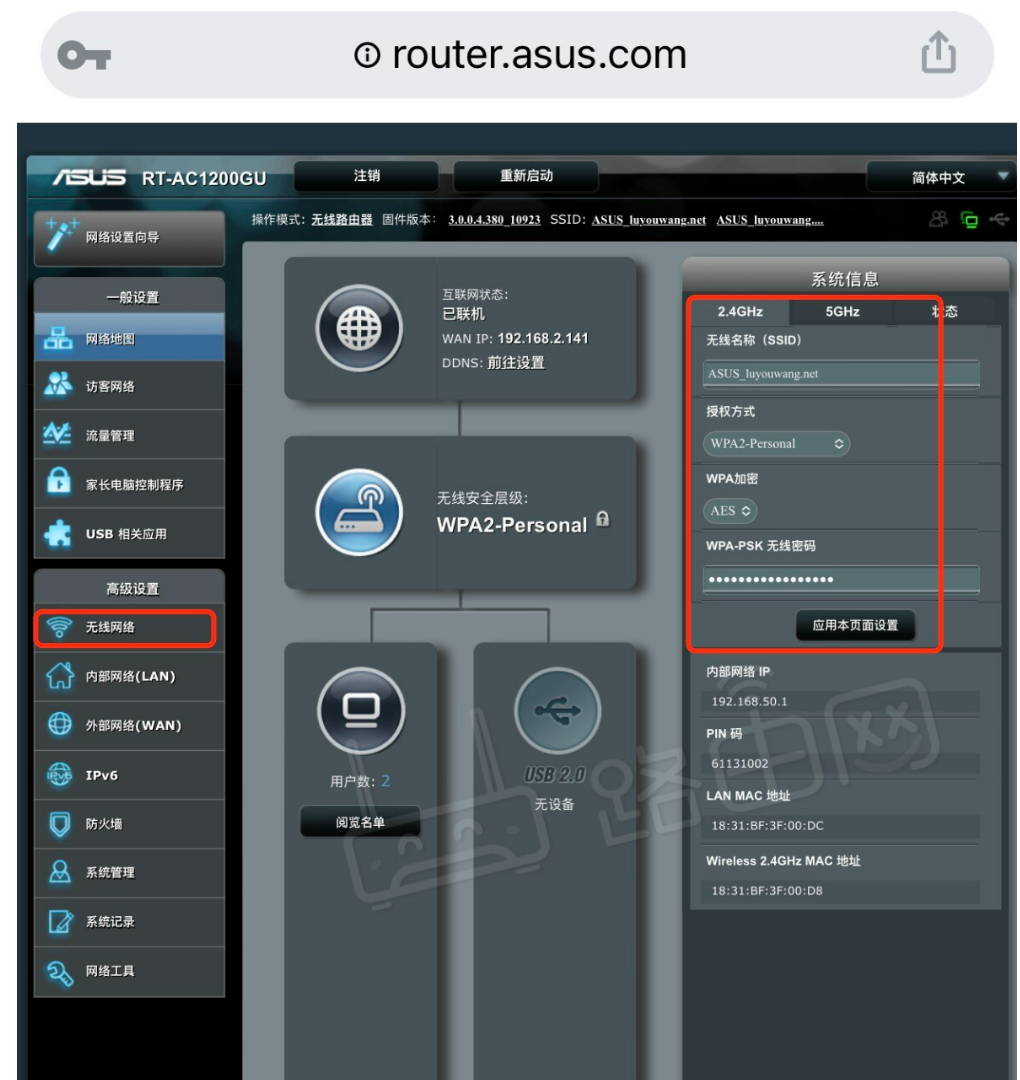Click the ASUS logo

click(90, 178)
